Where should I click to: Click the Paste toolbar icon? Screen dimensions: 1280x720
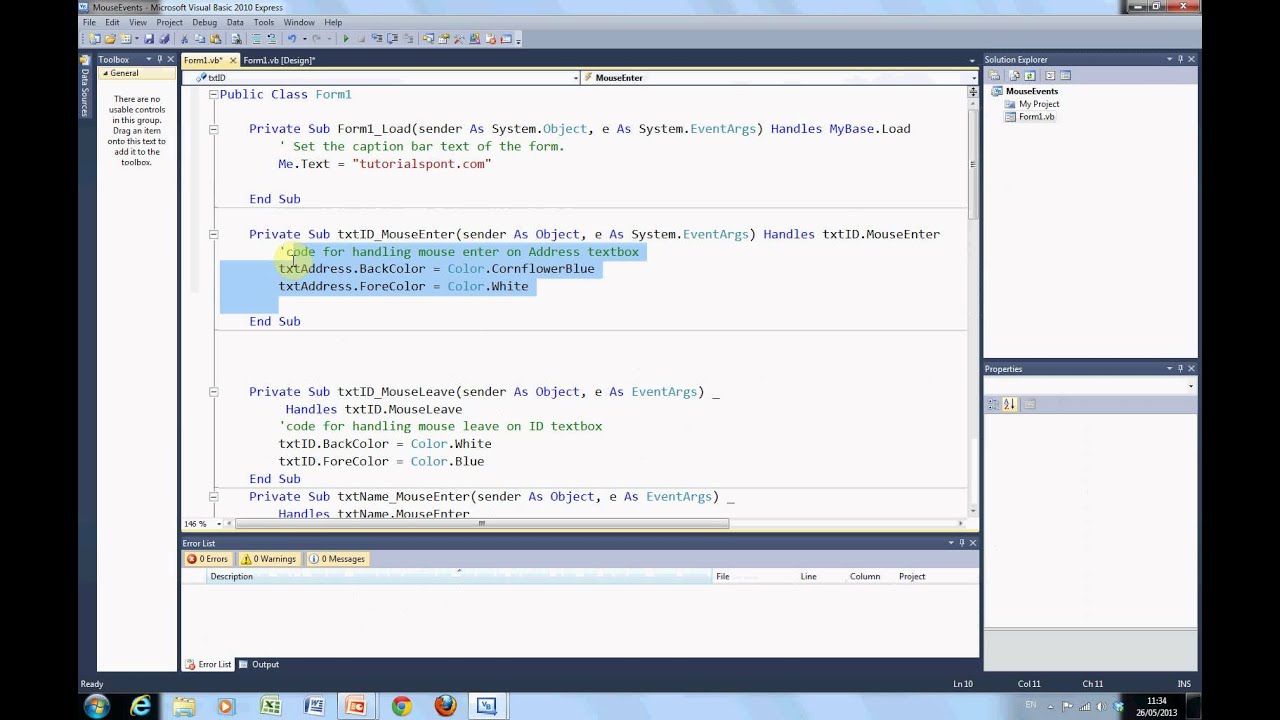pyautogui.click(x=216, y=39)
